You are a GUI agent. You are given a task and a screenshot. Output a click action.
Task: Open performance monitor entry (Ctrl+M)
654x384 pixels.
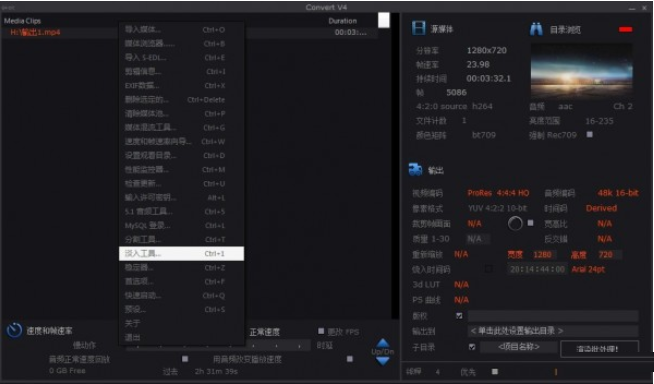click(181, 170)
